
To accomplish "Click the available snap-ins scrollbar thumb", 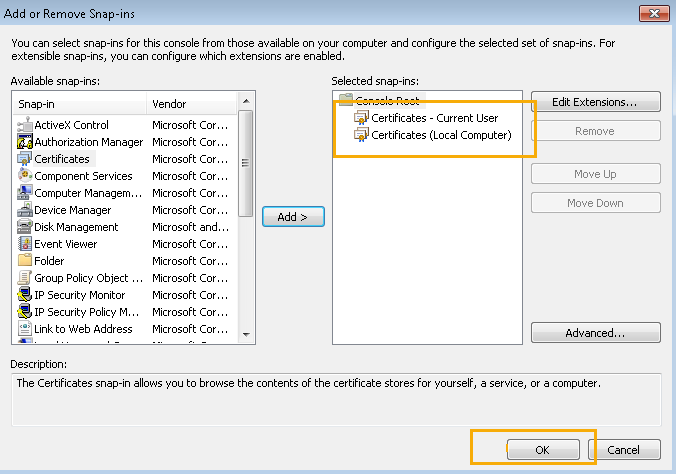I will 246,163.
